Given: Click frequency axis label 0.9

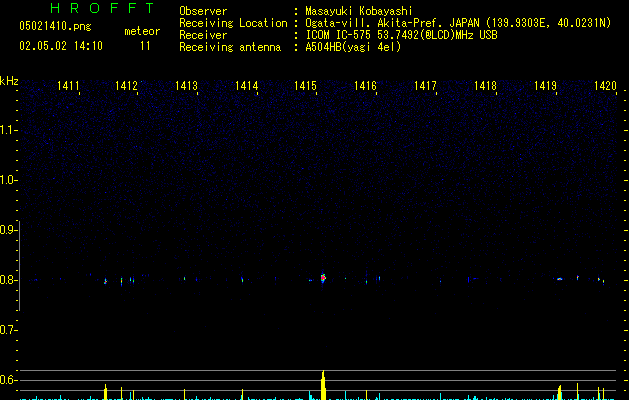Looking at the screenshot, I should pos(8,230).
